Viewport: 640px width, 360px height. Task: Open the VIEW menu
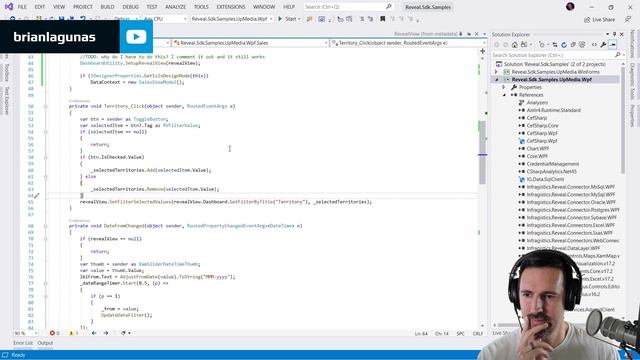59,7
